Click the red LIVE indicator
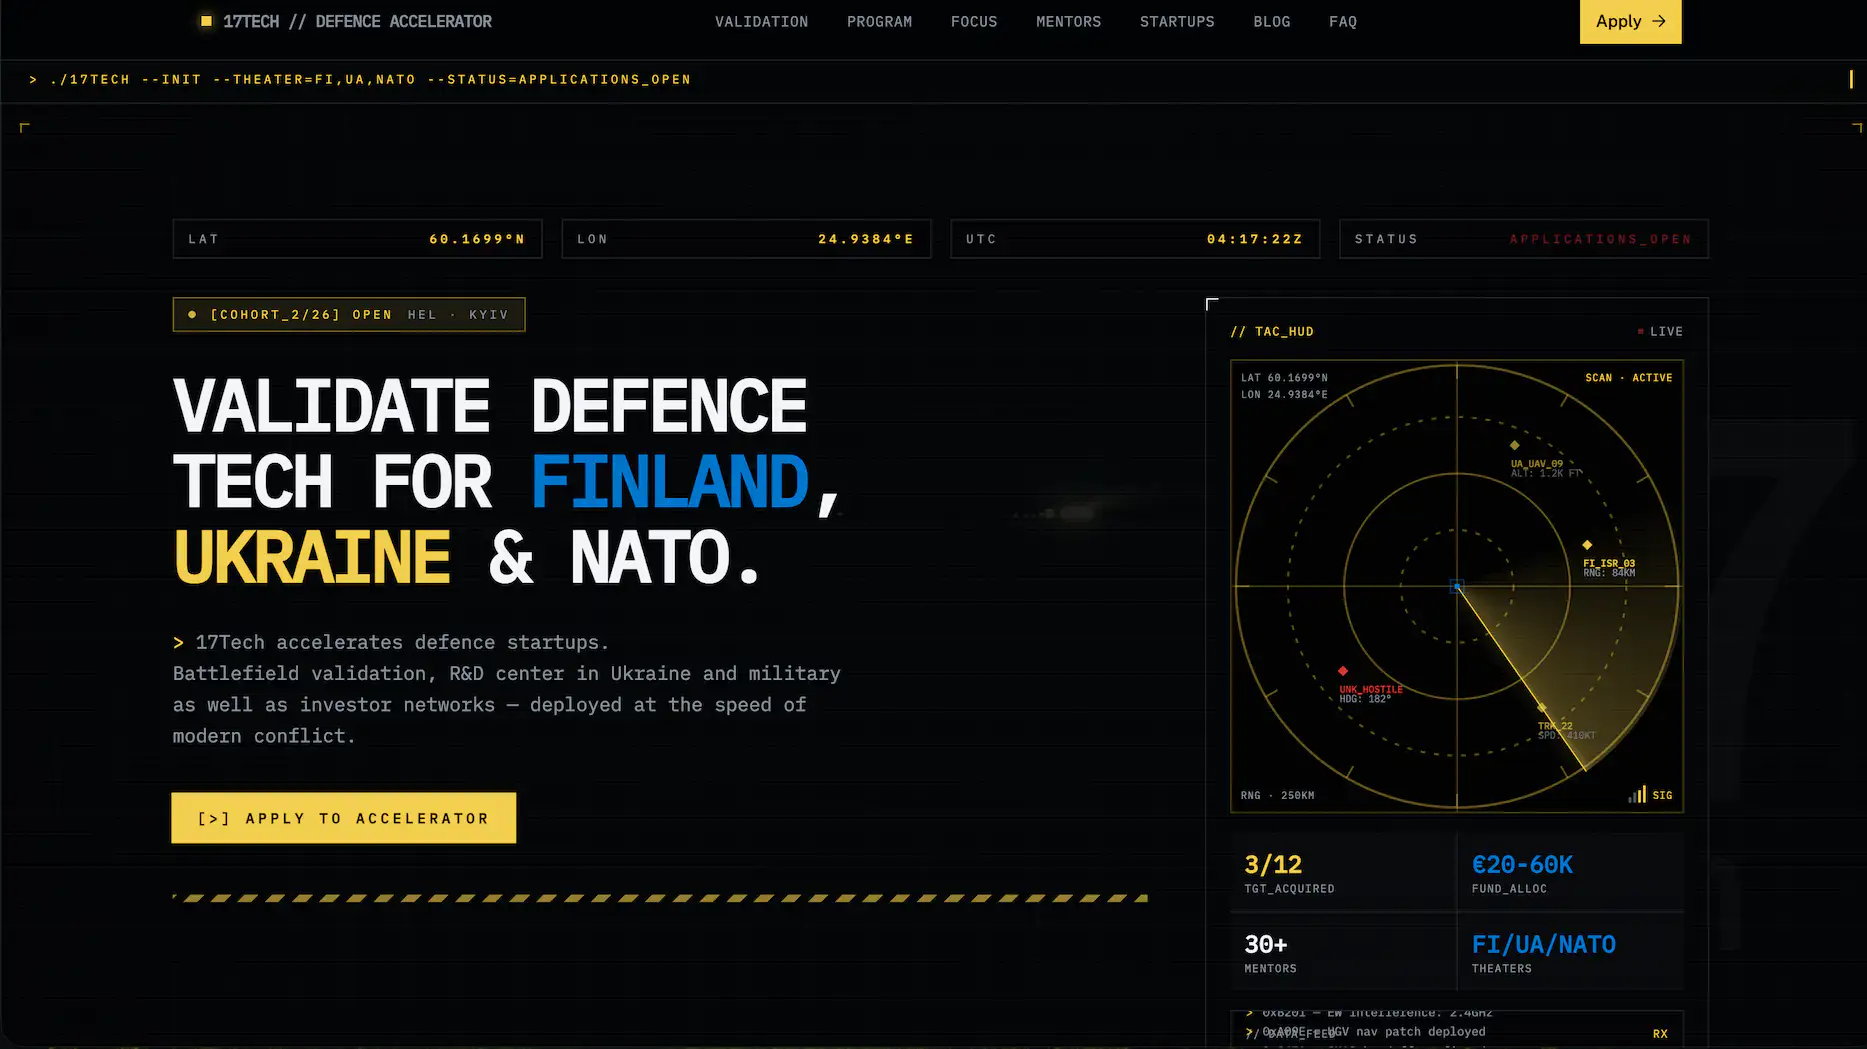 (1660, 331)
